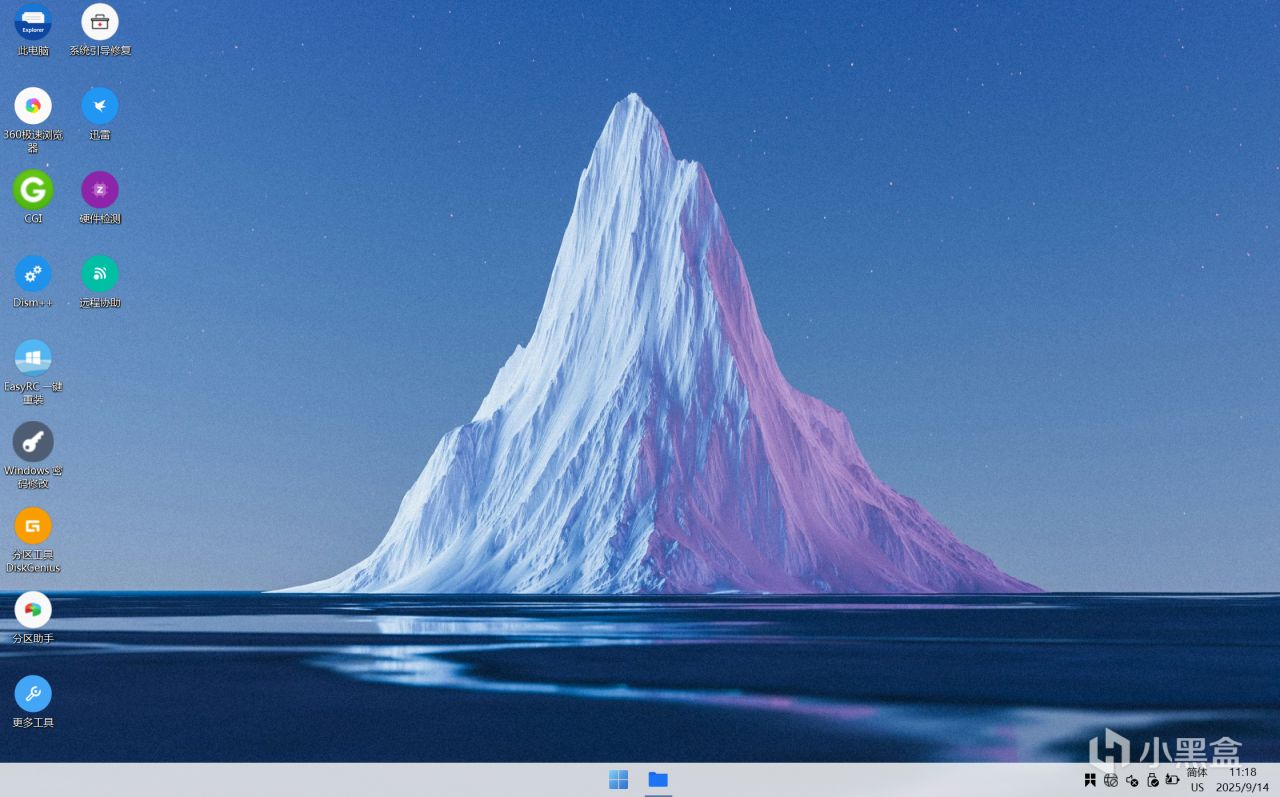Open File Explorer from the taskbar
1280x797 pixels.
(658, 780)
